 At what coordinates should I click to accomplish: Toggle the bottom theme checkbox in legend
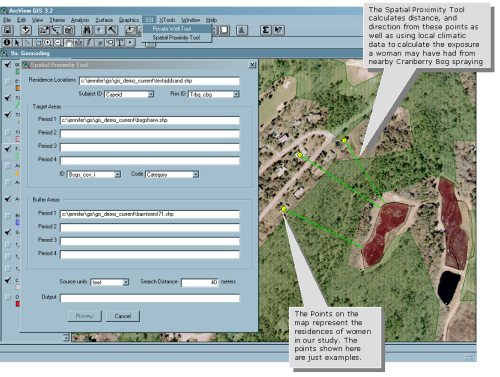pyautogui.click(x=8, y=297)
